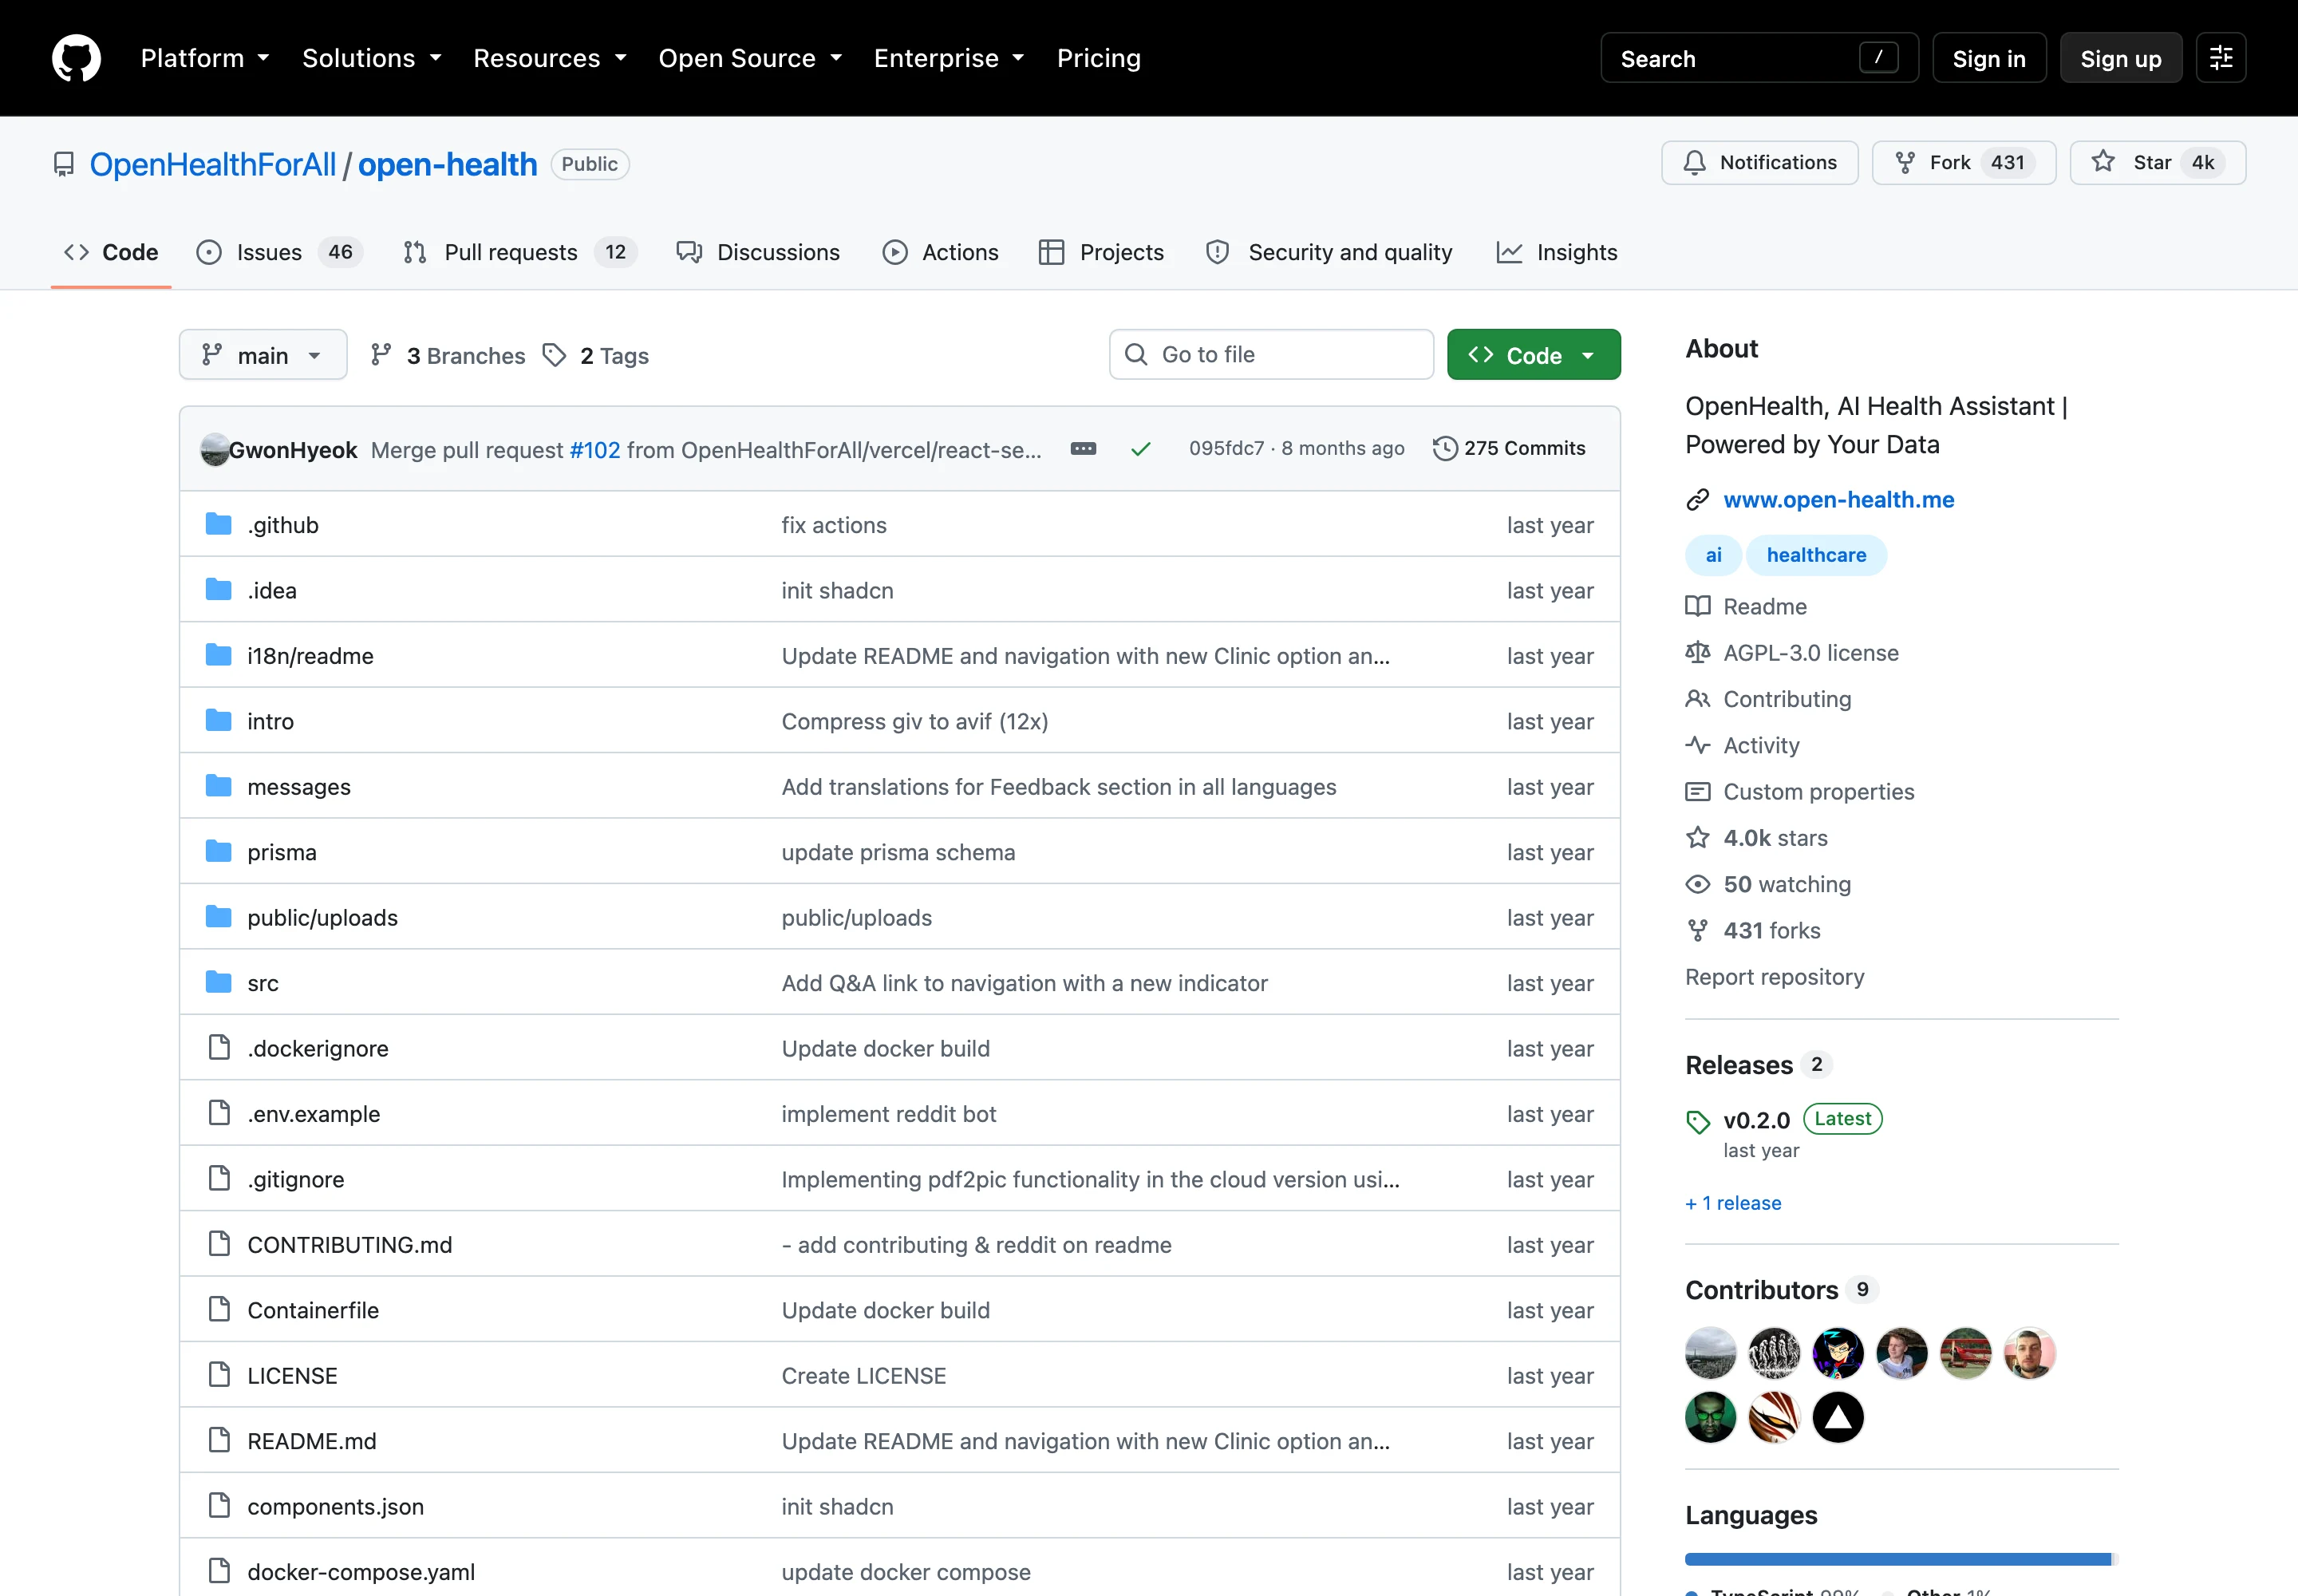2298x1596 pixels.
Task: Open the Actions tab
Action: [941, 252]
